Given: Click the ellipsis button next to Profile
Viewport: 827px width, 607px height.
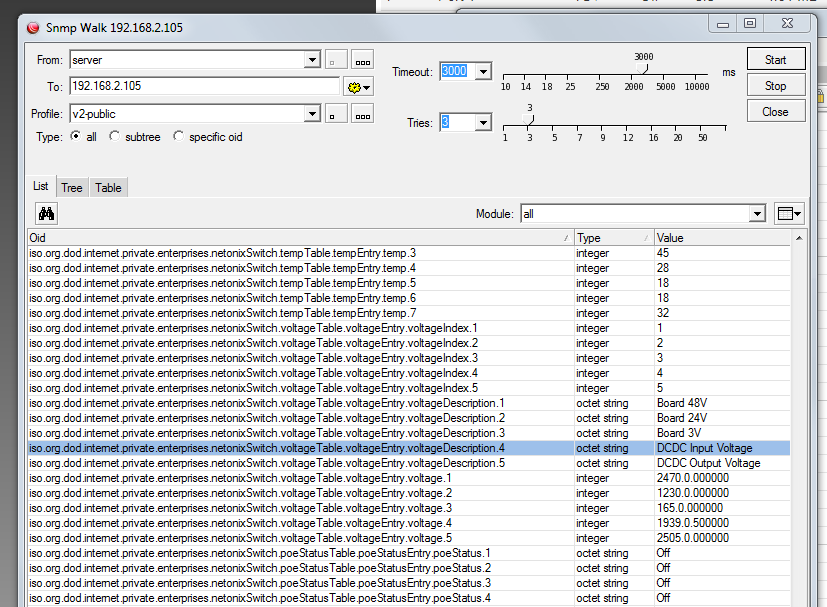Looking at the screenshot, I should 362,114.
